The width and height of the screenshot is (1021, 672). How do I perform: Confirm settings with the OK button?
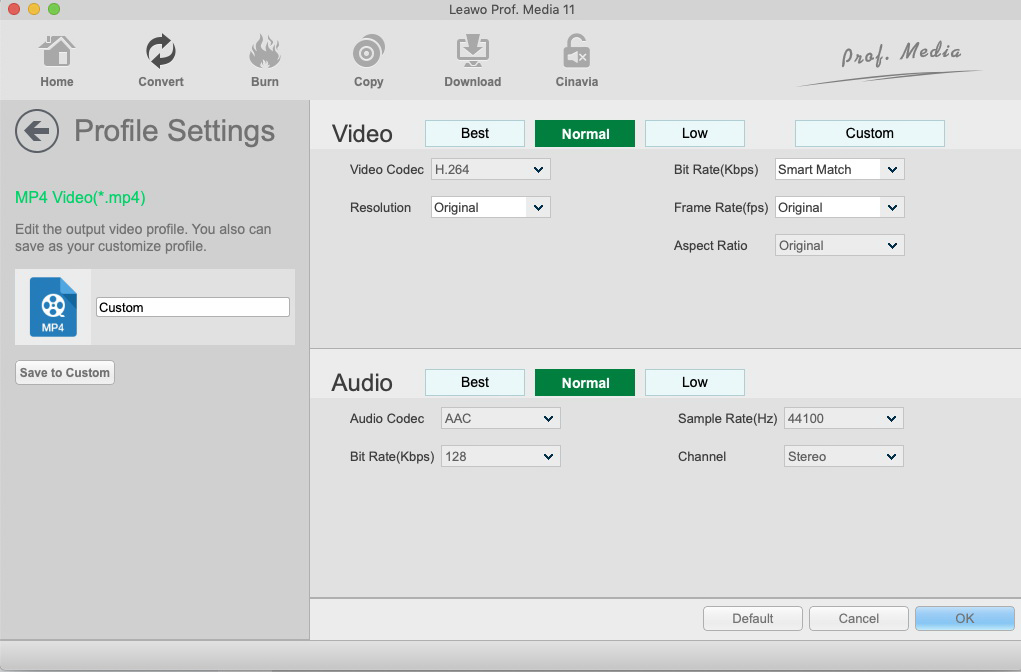click(964, 618)
